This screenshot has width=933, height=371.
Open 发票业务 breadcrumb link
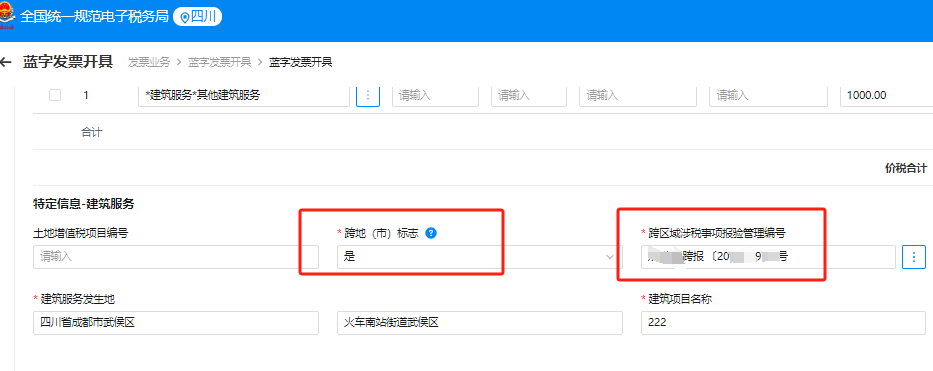click(149, 62)
